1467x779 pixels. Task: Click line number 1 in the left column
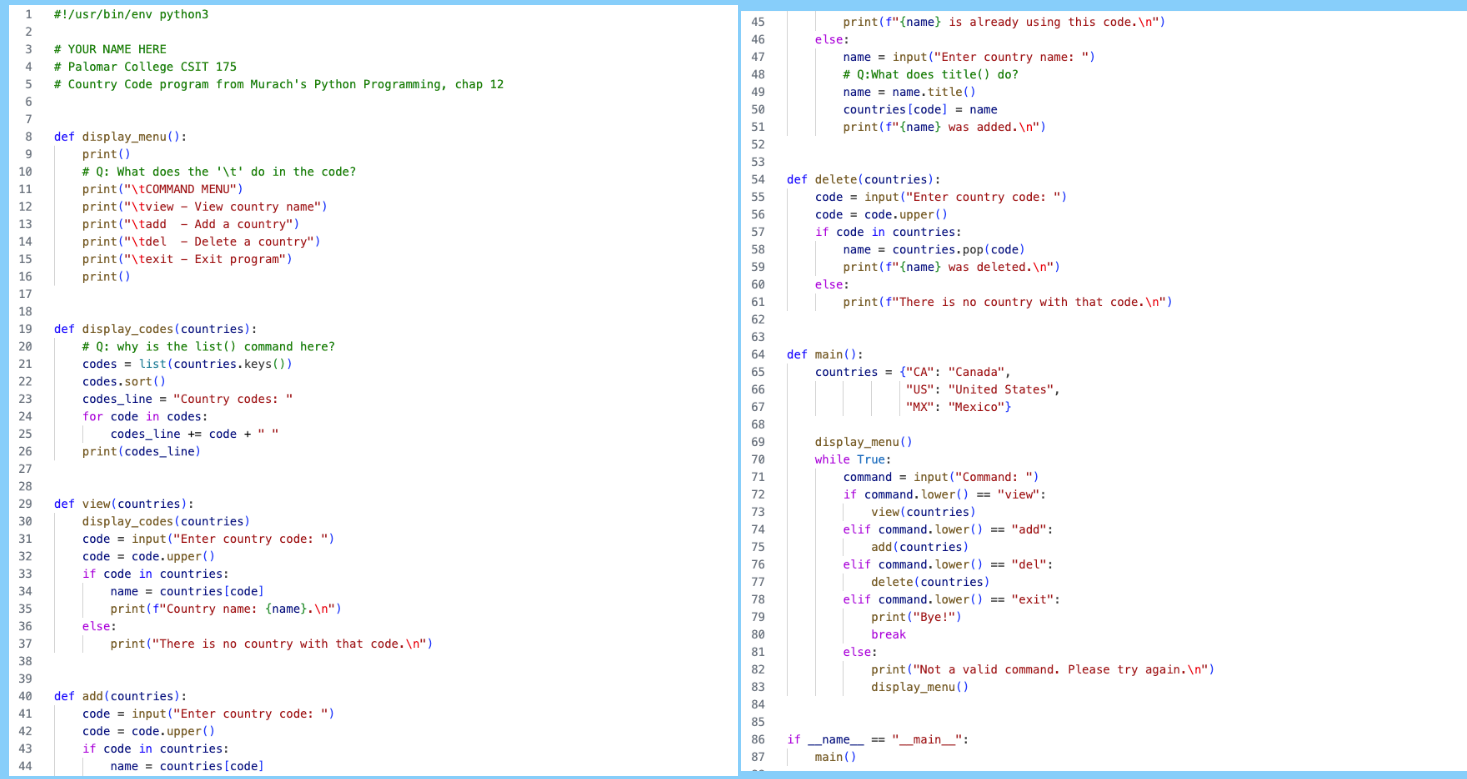(x=28, y=14)
